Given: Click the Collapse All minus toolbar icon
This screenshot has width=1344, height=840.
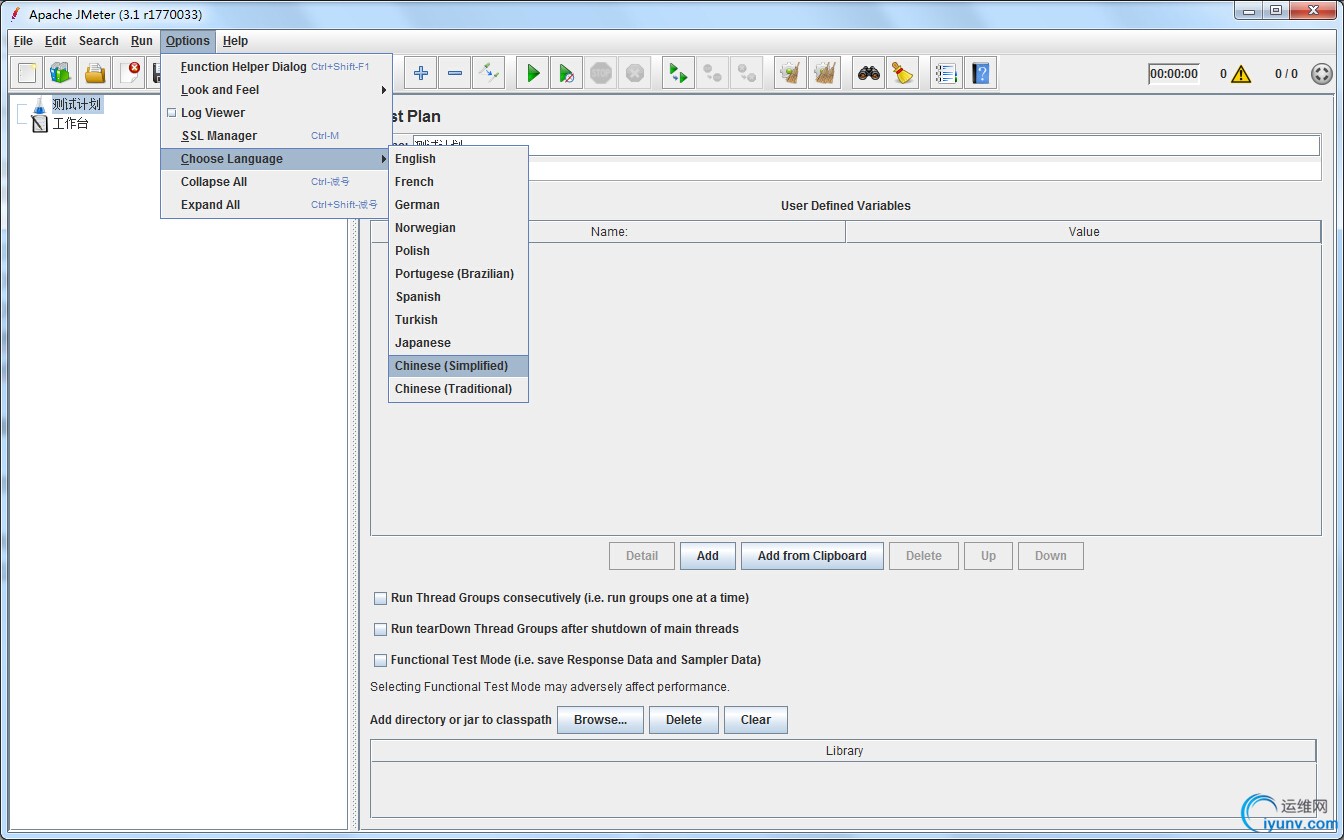Looking at the screenshot, I should click(455, 73).
